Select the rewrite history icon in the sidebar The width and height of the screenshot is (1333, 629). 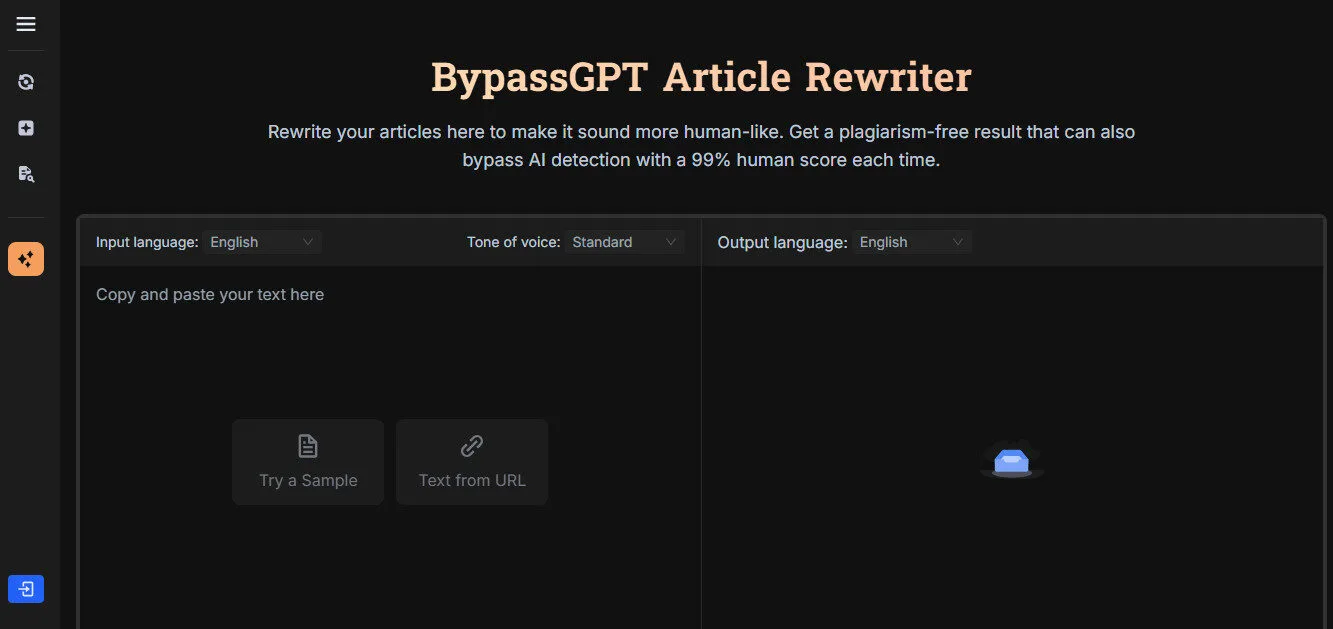click(x=25, y=81)
